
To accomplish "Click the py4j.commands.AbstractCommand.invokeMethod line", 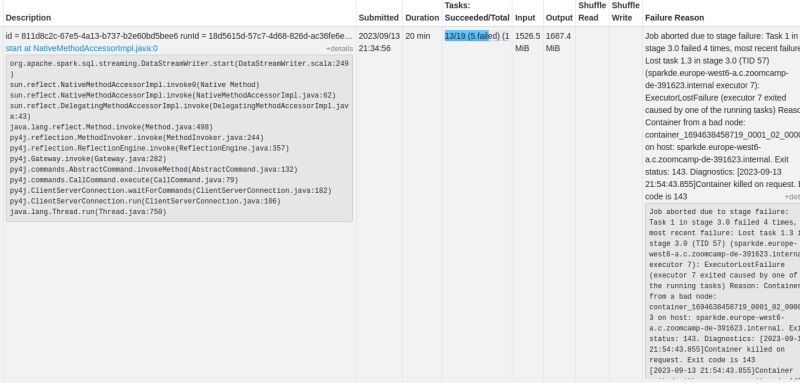I will pyautogui.click(x=154, y=169).
